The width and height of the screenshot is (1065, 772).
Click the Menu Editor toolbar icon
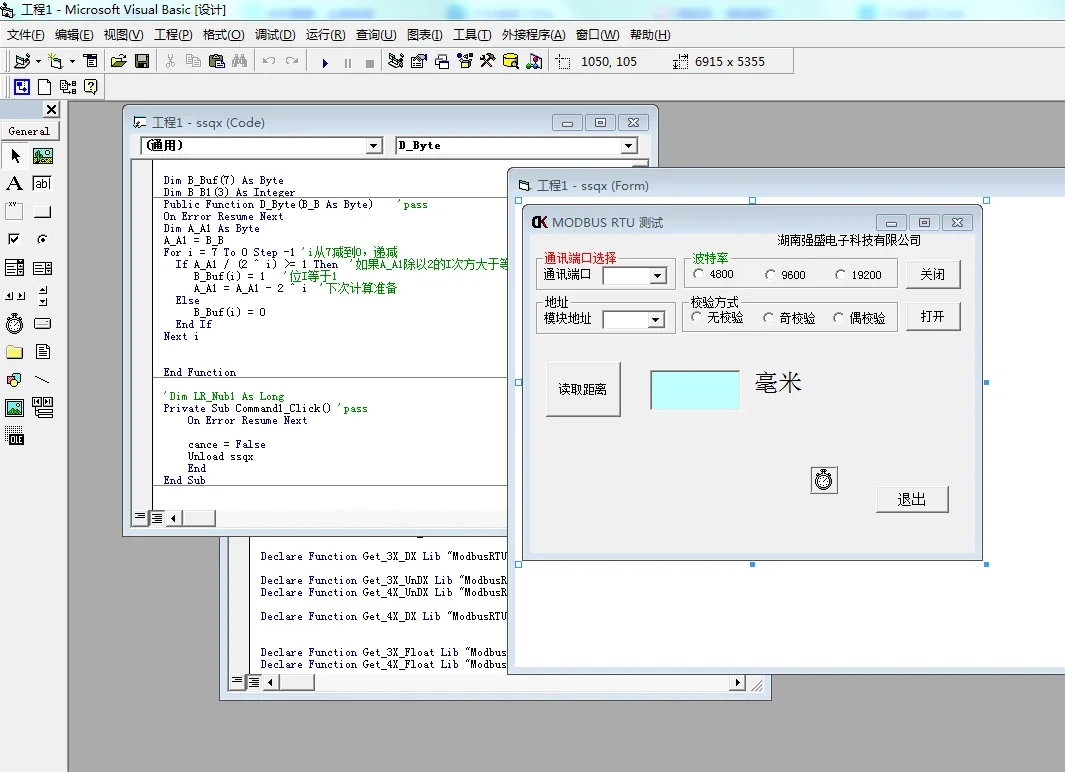[x=90, y=62]
